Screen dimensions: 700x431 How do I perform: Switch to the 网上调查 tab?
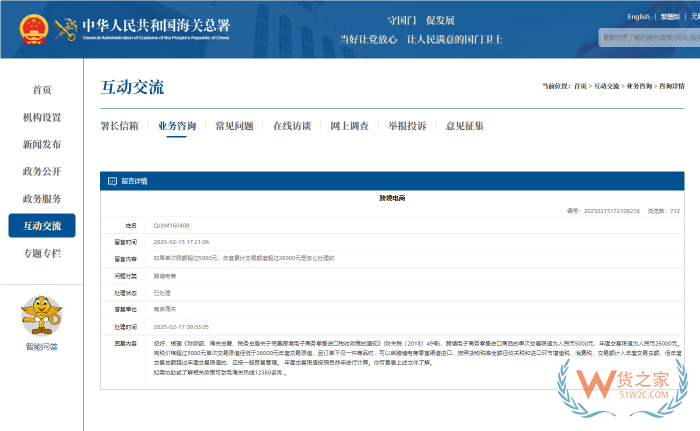click(x=350, y=126)
